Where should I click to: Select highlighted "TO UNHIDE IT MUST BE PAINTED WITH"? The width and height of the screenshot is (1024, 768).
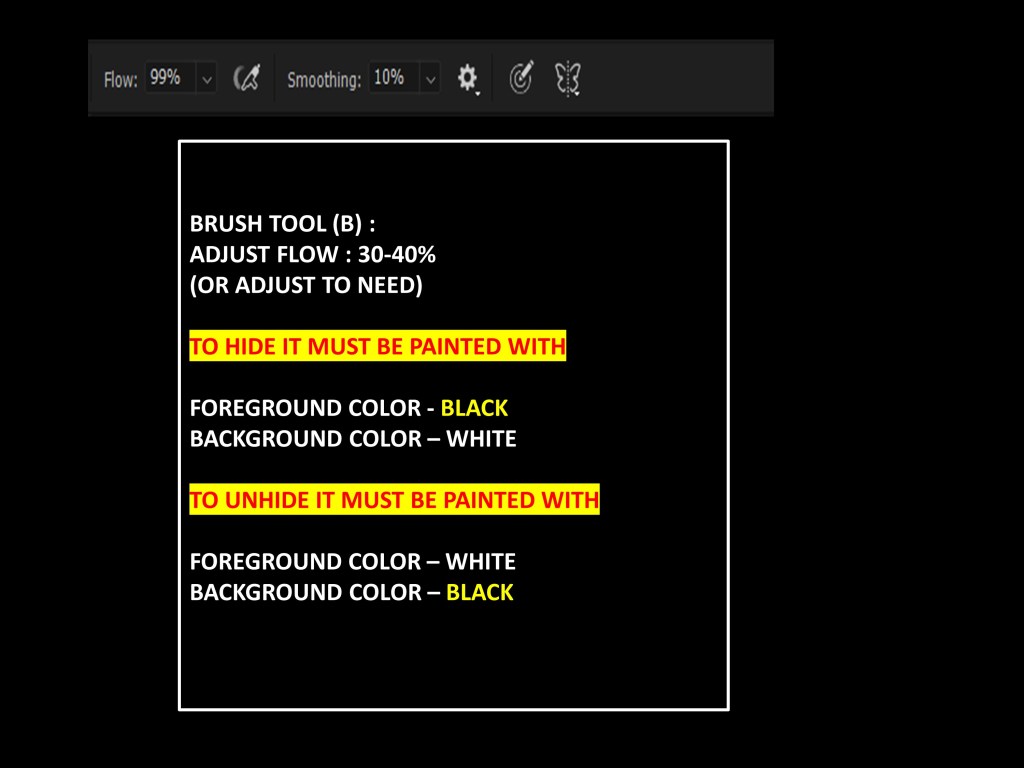(x=394, y=500)
